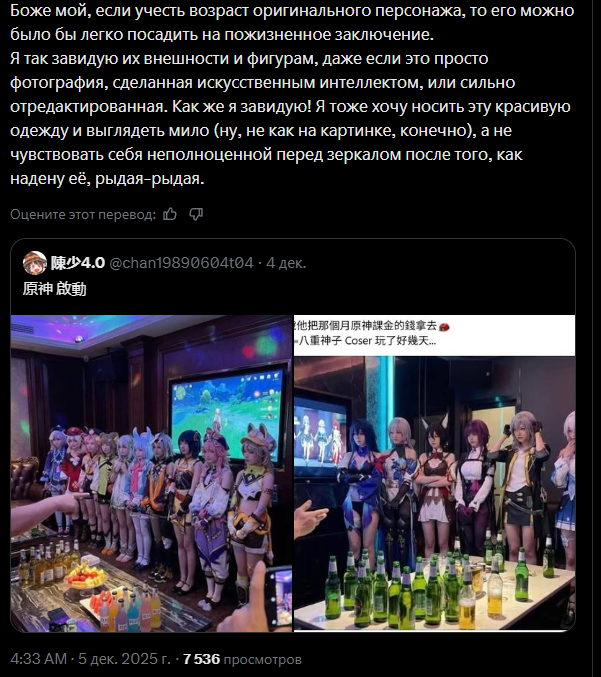601x677 pixels.
Task: Open the right photo with green beer bottles
Action: 434,473
